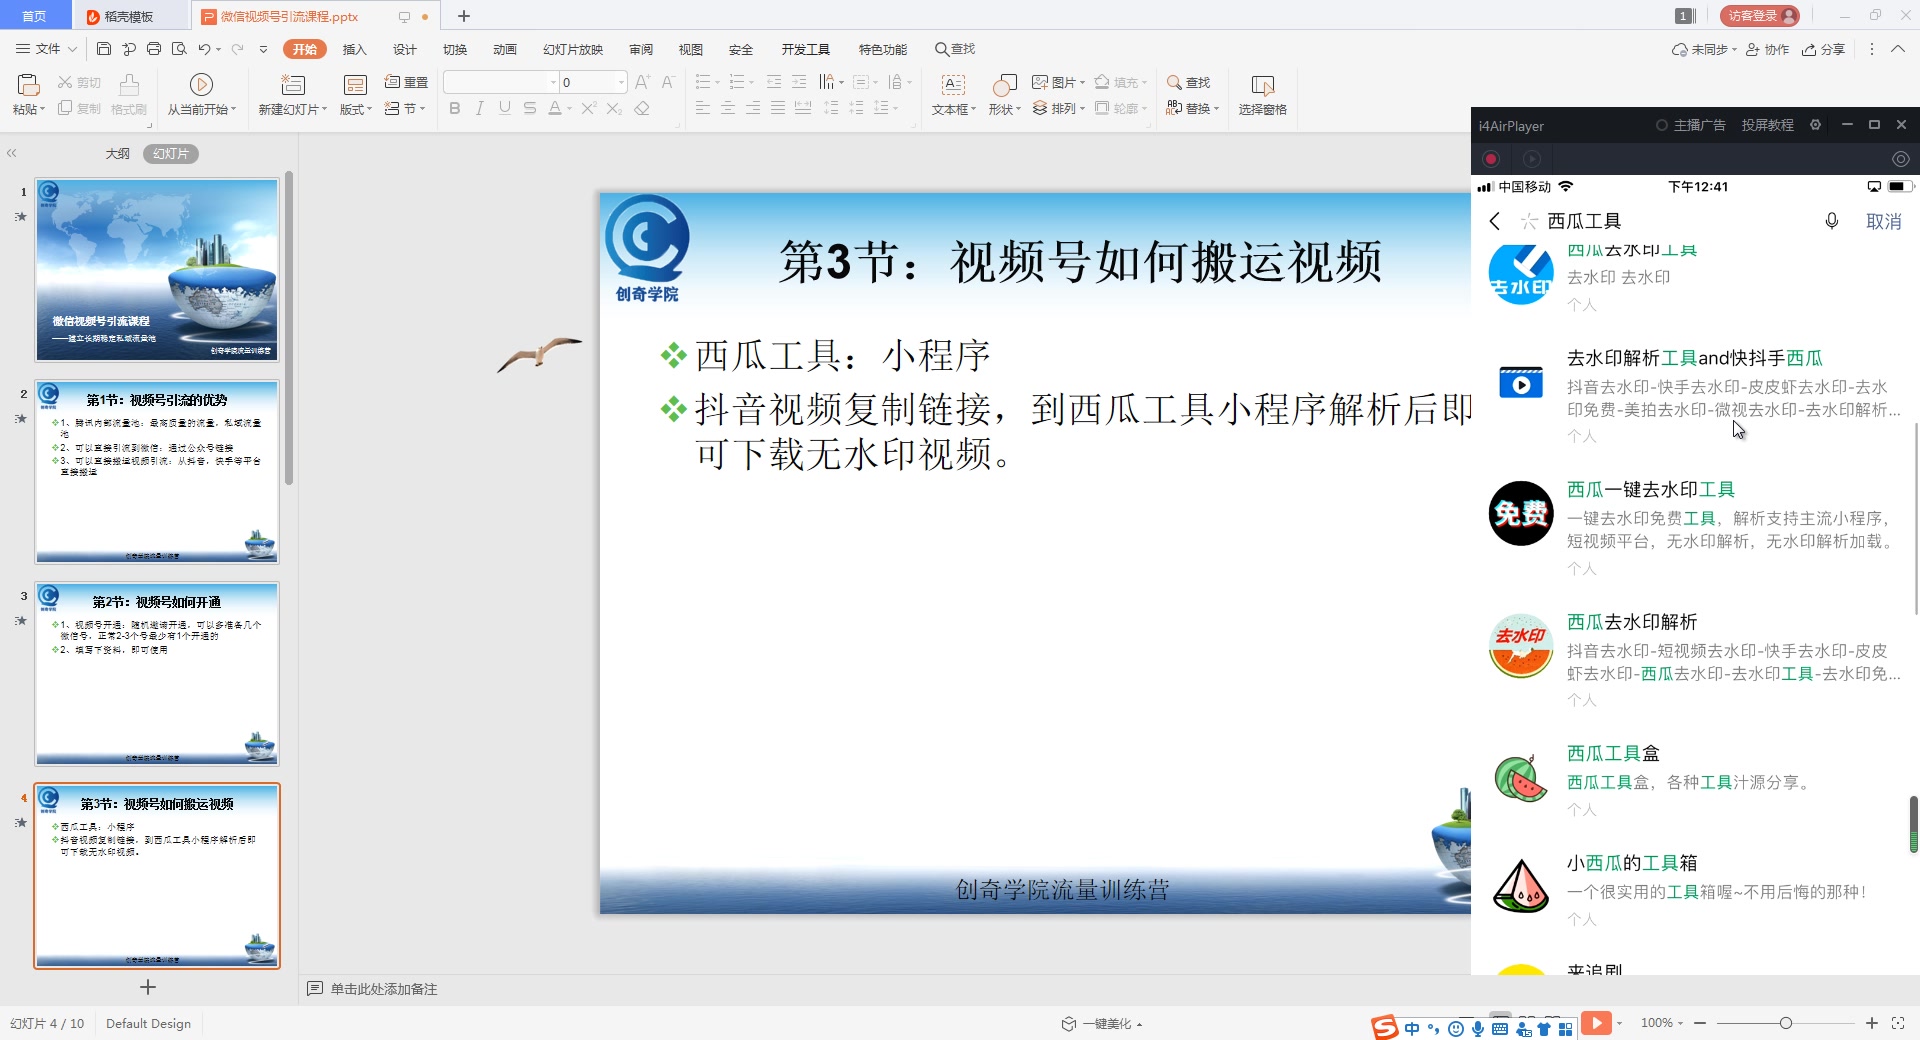This screenshot has height=1040, width=1920.
Task: Clear formatting with the eraser icon
Action: pos(642,108)
